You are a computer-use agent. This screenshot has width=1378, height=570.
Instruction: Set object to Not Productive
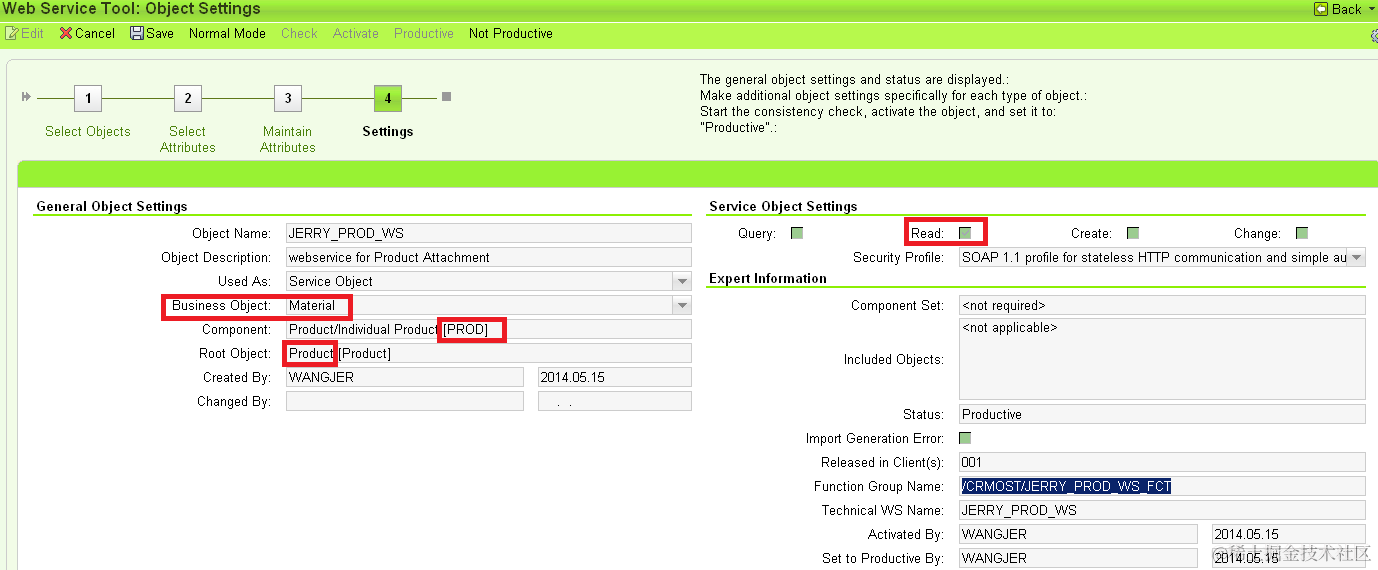(x=510, y=33)
